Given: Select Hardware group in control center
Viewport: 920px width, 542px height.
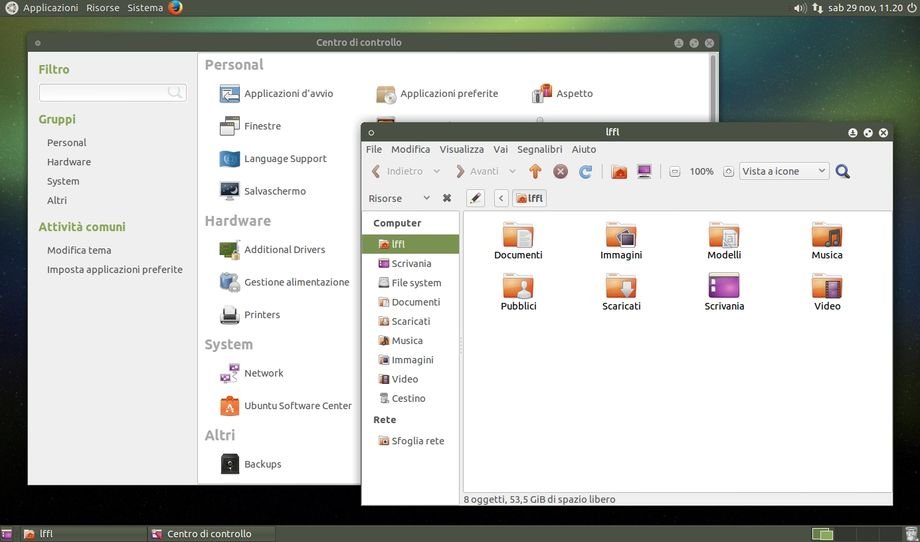Looking at the screenshot, I should pos(69,162).
